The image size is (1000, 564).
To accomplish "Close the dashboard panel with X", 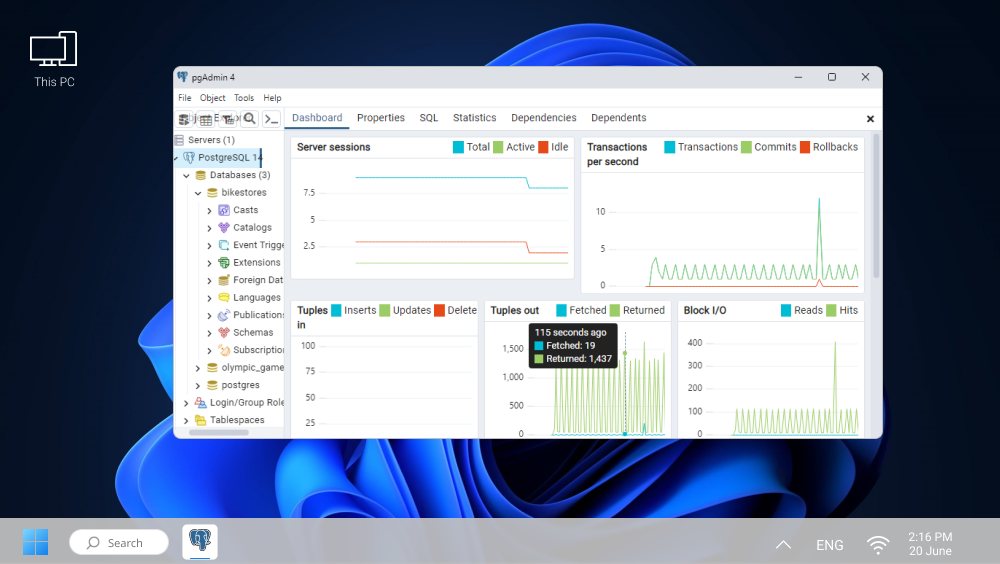I will [x=870, y=119].
